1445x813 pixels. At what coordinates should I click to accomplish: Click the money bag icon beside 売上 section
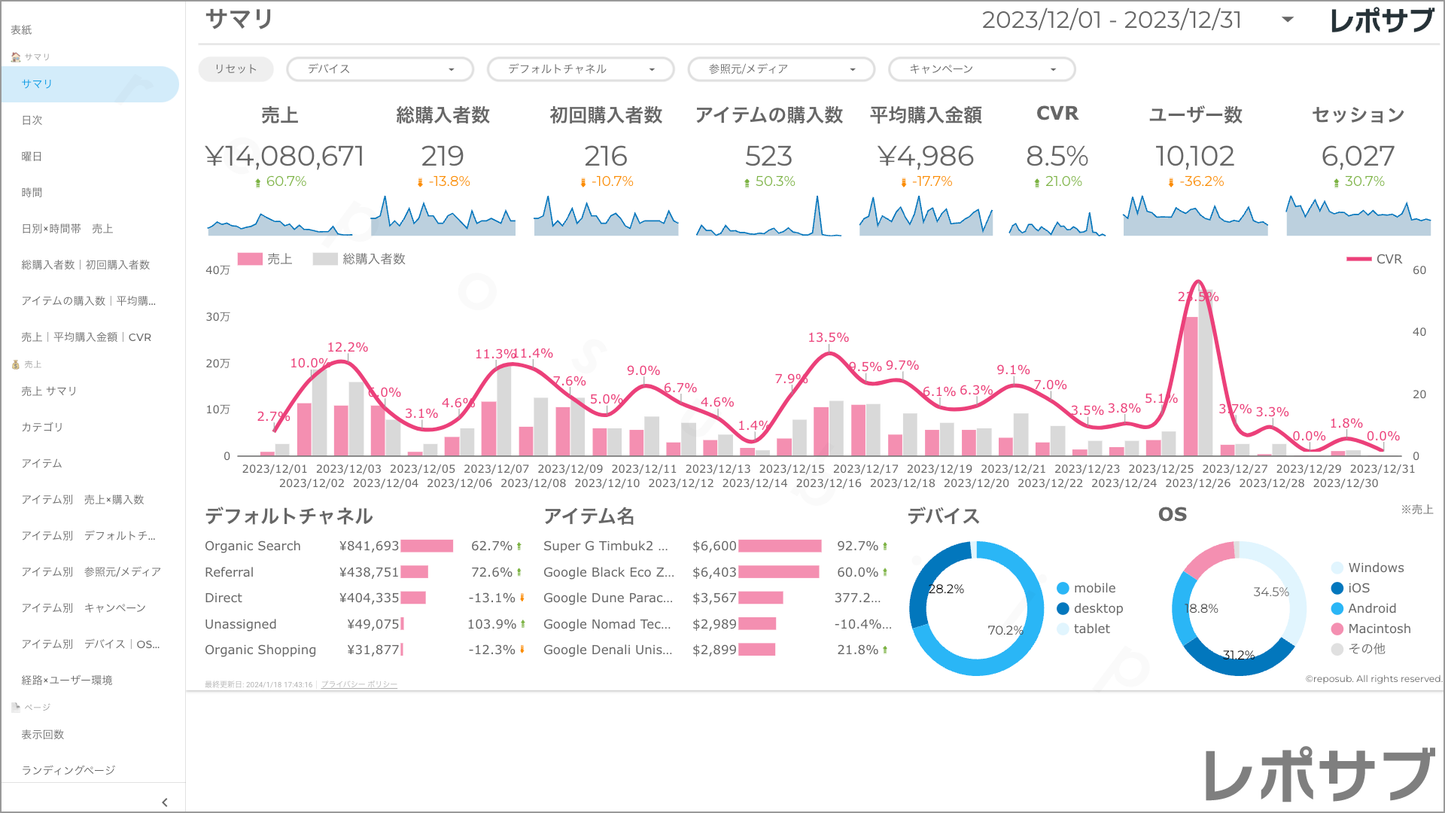tap(15, 365)
